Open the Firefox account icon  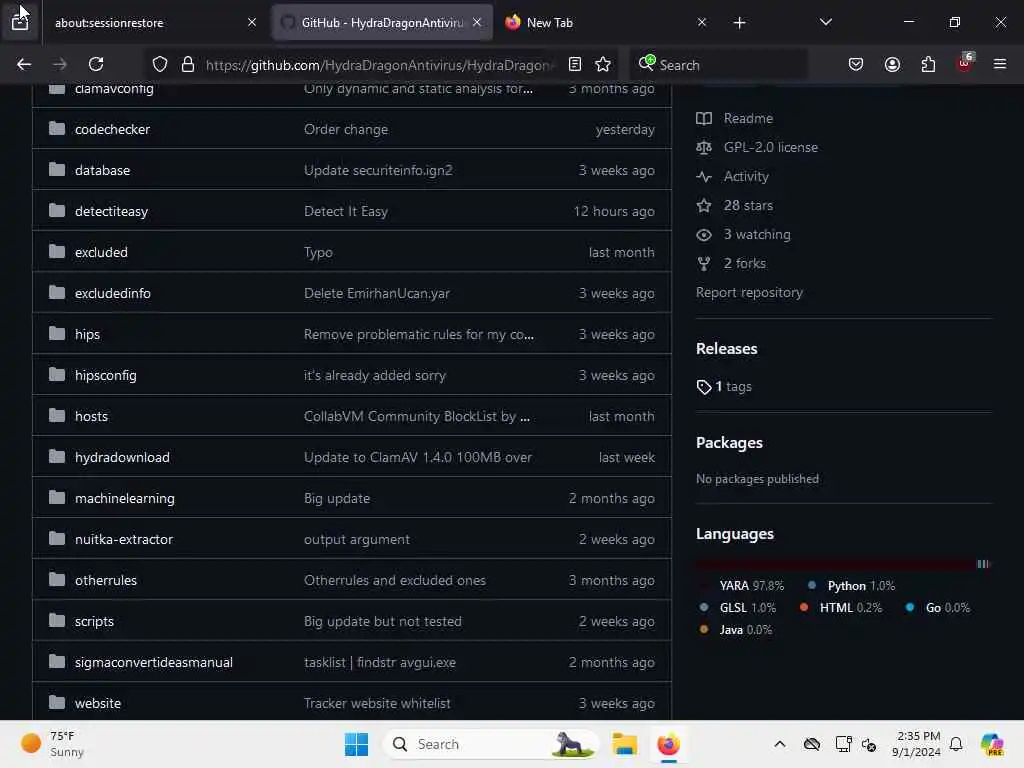(892, 64)
